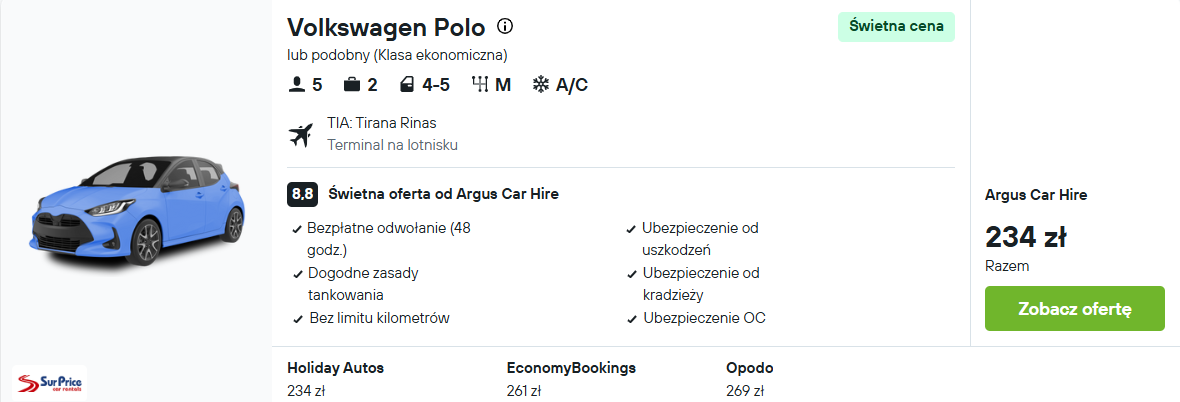Click the Świetna cena badge
The image size is (1180, 402).
click(896, 26)
